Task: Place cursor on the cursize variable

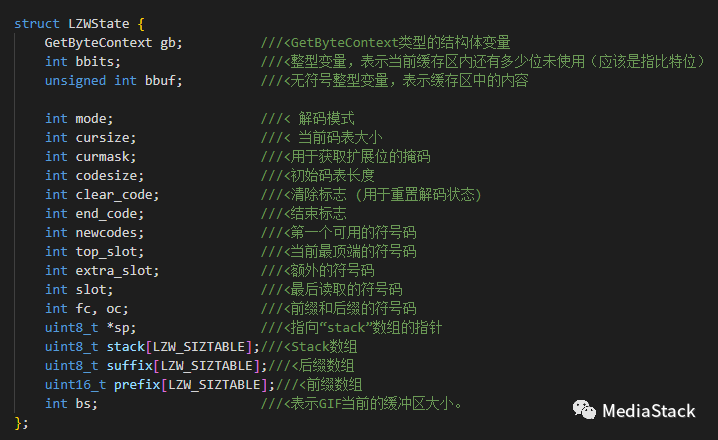Action: pos(105,137)
